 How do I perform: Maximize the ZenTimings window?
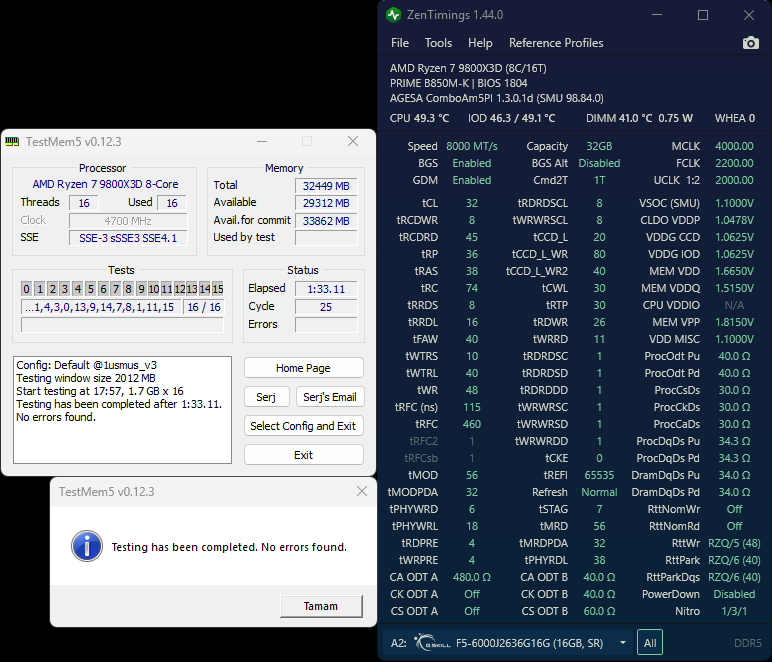[703, 15]
